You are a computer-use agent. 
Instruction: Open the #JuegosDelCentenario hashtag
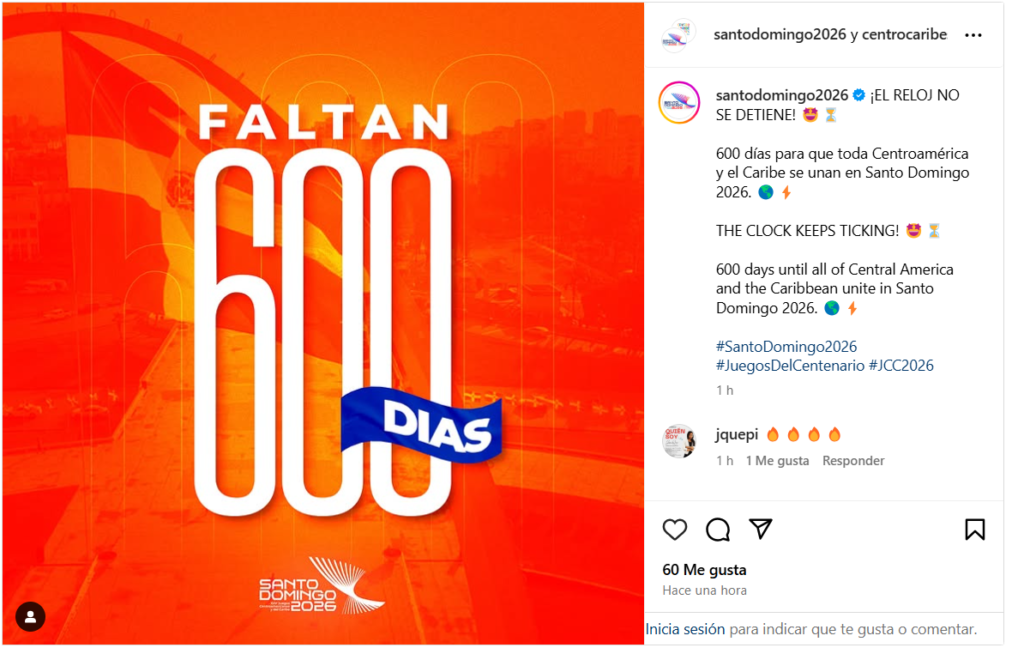tap(790, 366)
